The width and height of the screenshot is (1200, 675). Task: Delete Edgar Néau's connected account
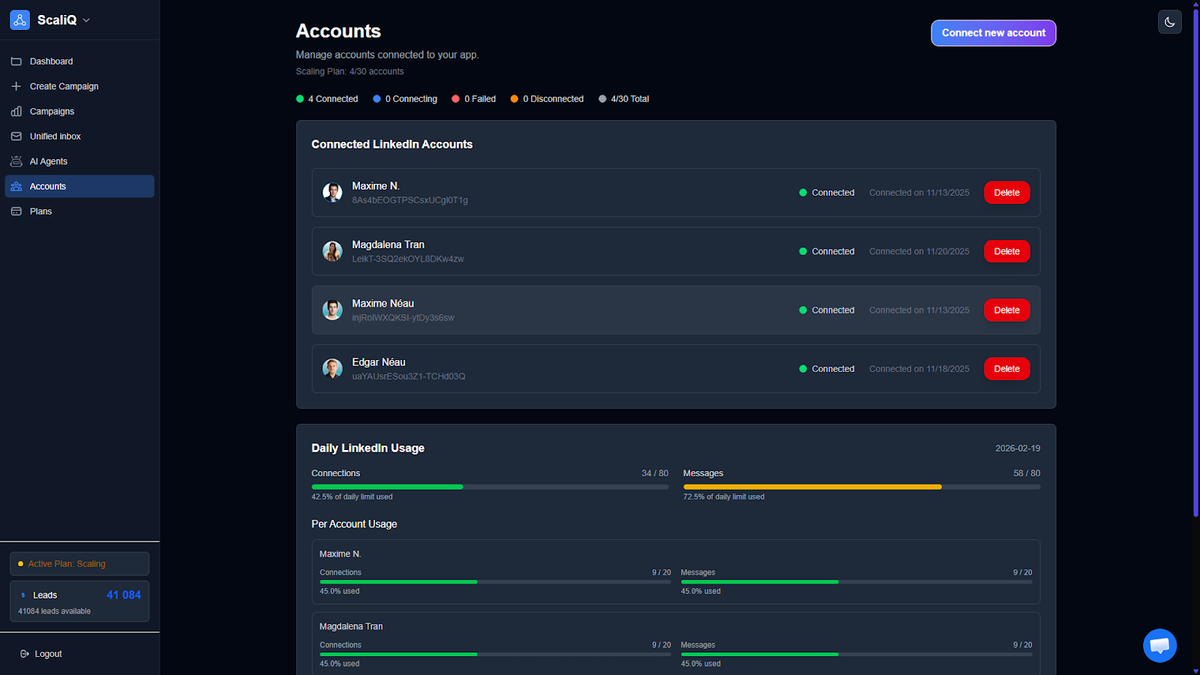tap(1006, 368)
